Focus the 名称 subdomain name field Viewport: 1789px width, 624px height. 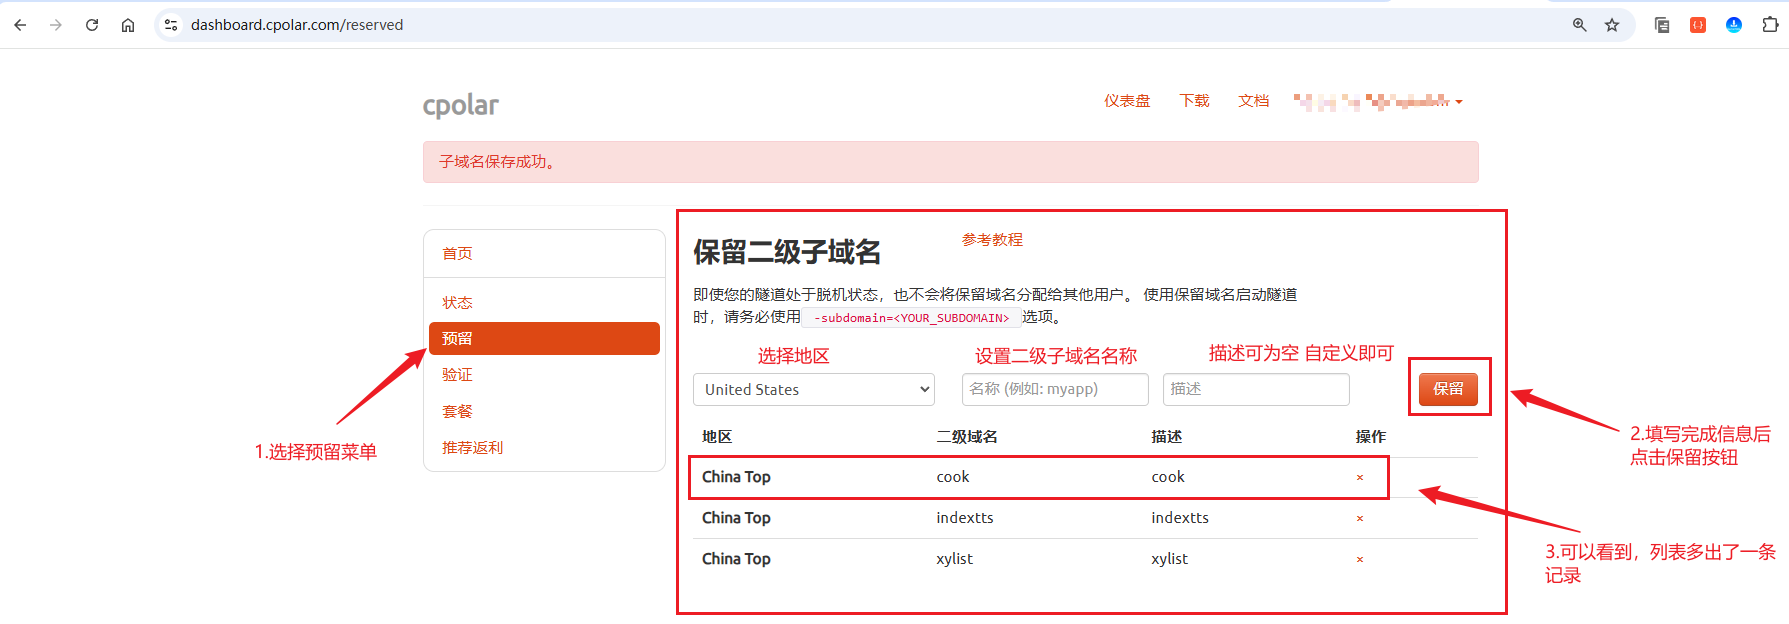pos(1055,389)
